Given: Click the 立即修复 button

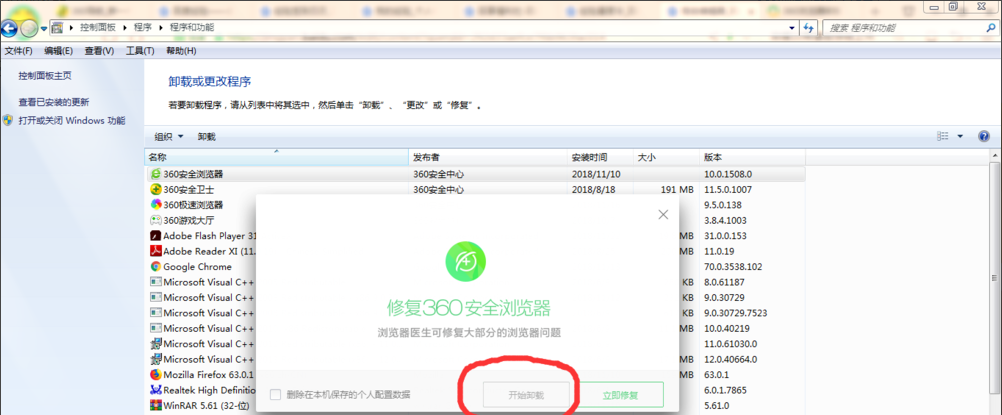Looking at the screenshot, I should (x=620, y=395).
